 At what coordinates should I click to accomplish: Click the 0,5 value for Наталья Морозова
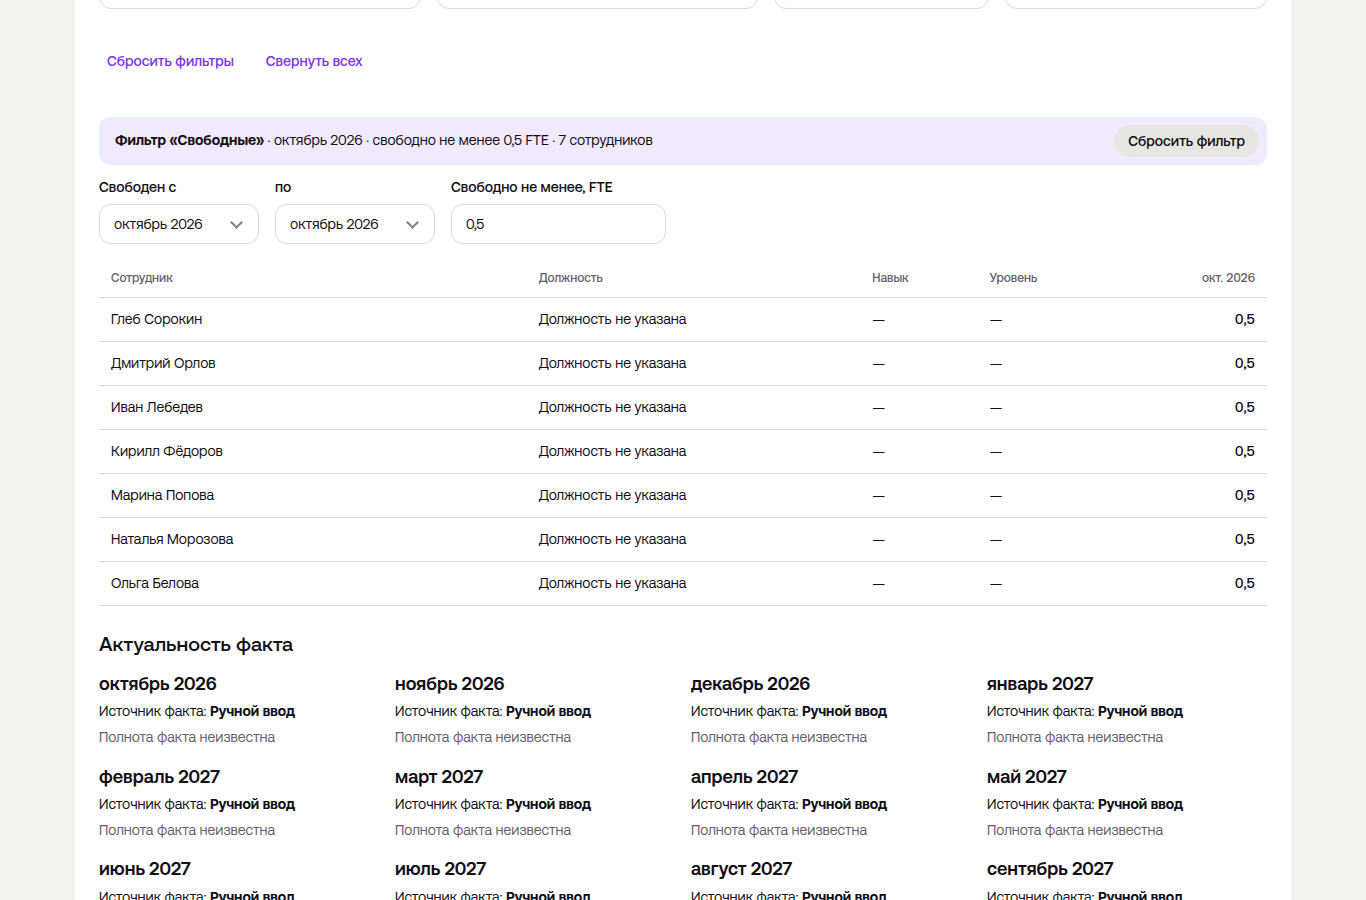pos(1244,540)
